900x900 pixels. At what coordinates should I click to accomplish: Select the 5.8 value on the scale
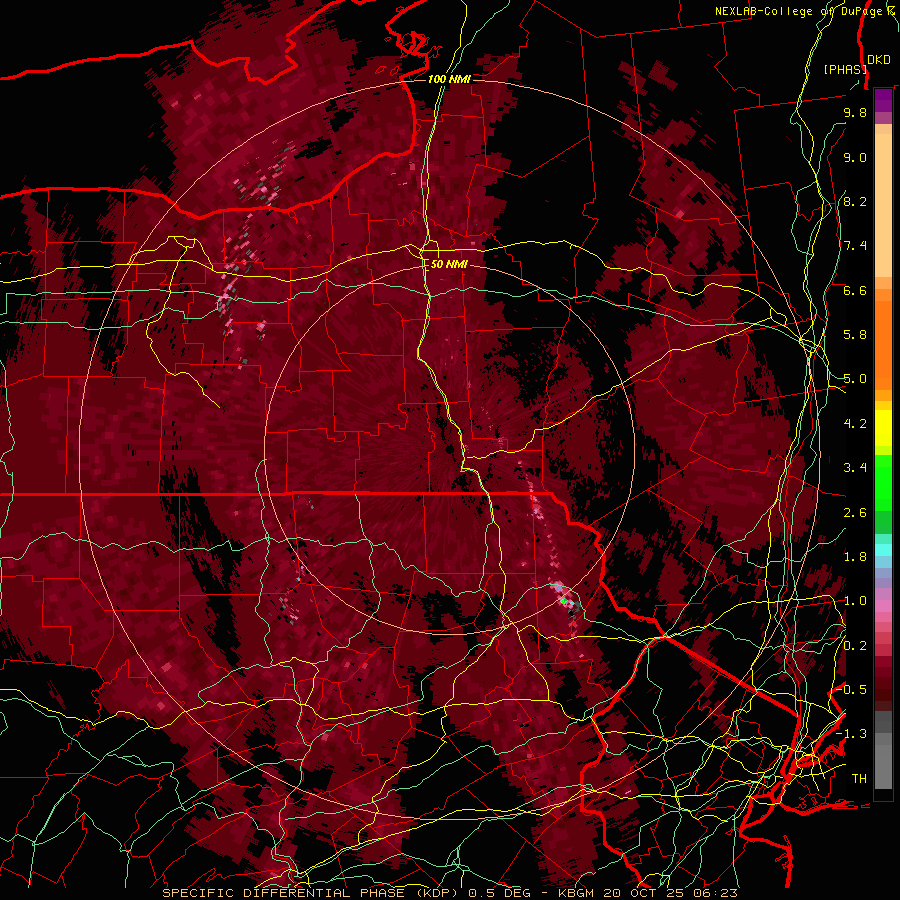[855, 335]
